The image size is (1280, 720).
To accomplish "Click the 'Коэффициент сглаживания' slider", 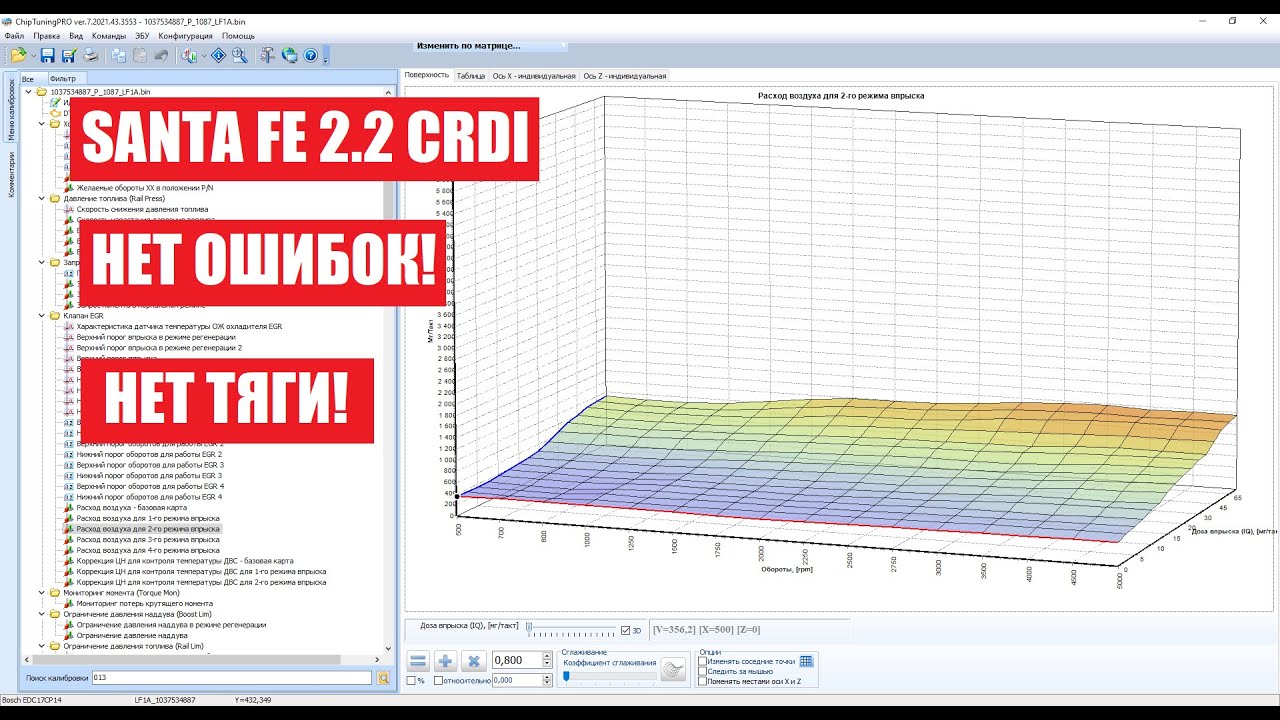I will 609,677.
